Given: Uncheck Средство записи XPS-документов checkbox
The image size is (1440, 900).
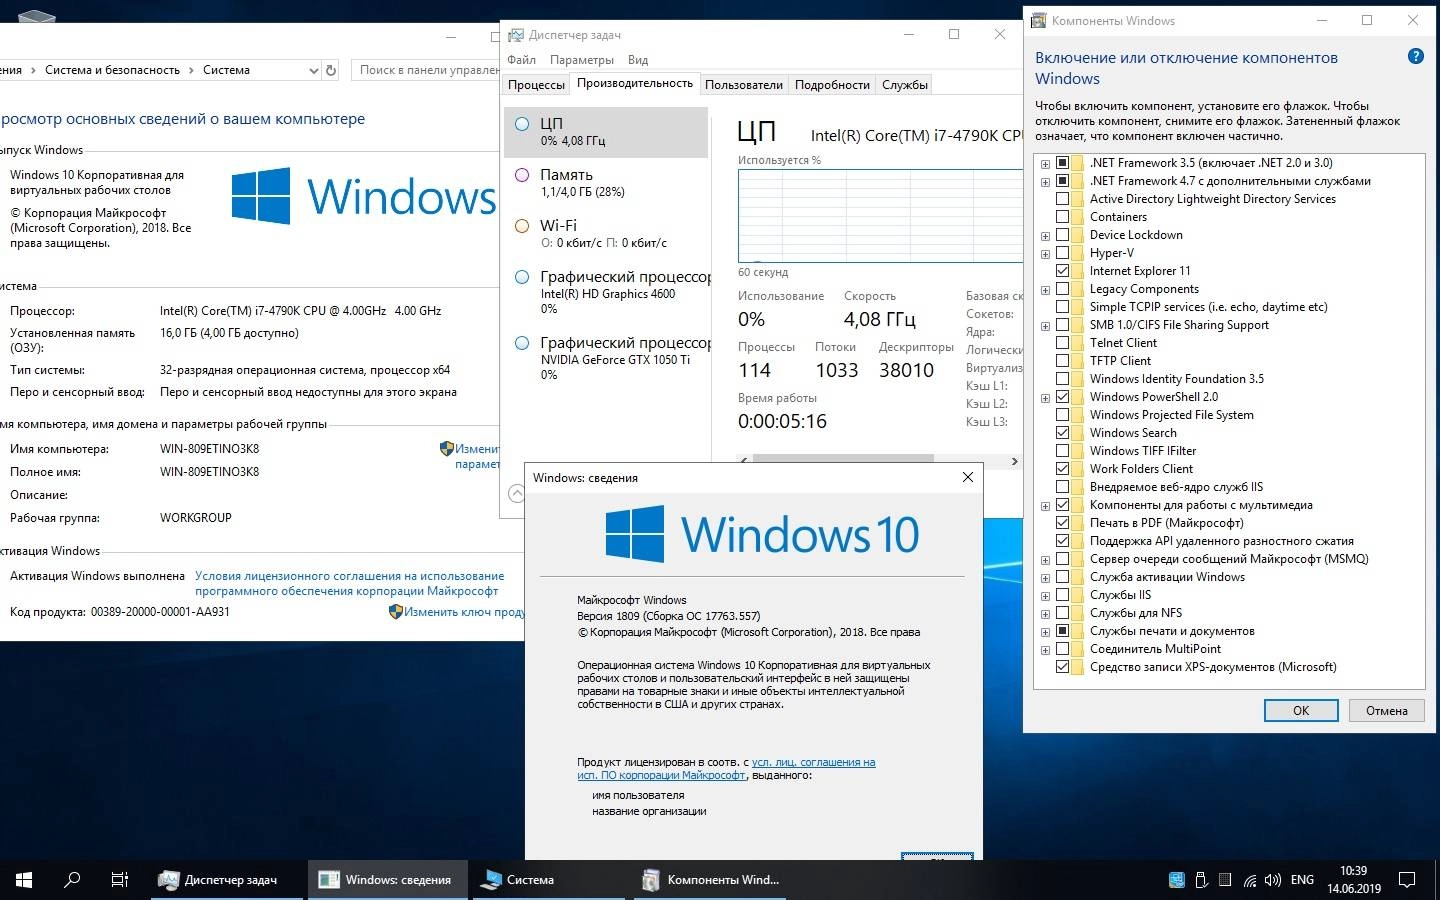Looking at the screenshot, I should 1062,667.
